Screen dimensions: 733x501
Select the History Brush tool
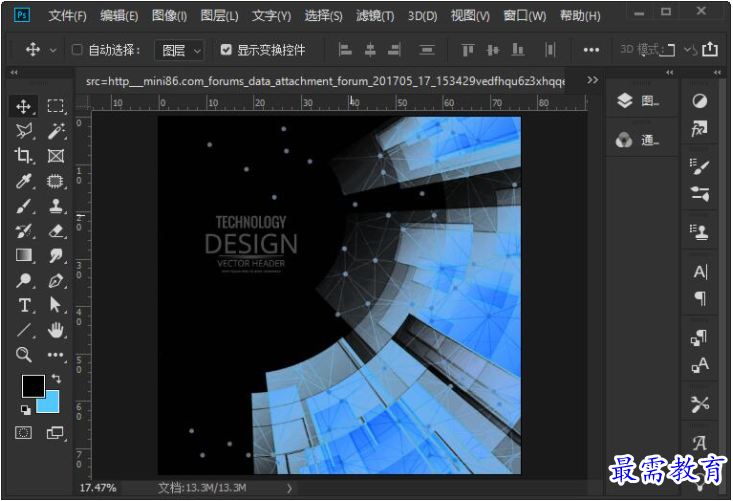[x=23, y=230]
